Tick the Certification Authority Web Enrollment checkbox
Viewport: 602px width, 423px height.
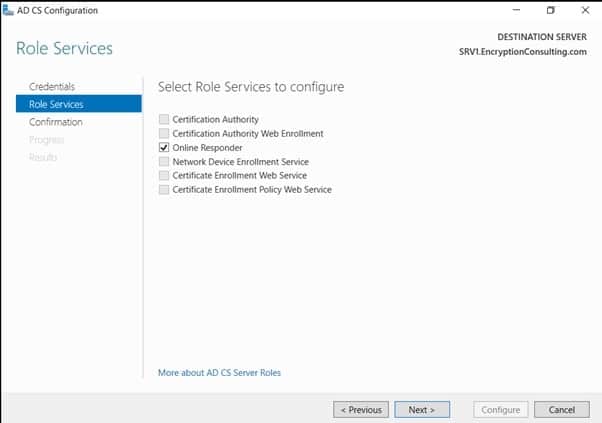click(x=164, y=133)
